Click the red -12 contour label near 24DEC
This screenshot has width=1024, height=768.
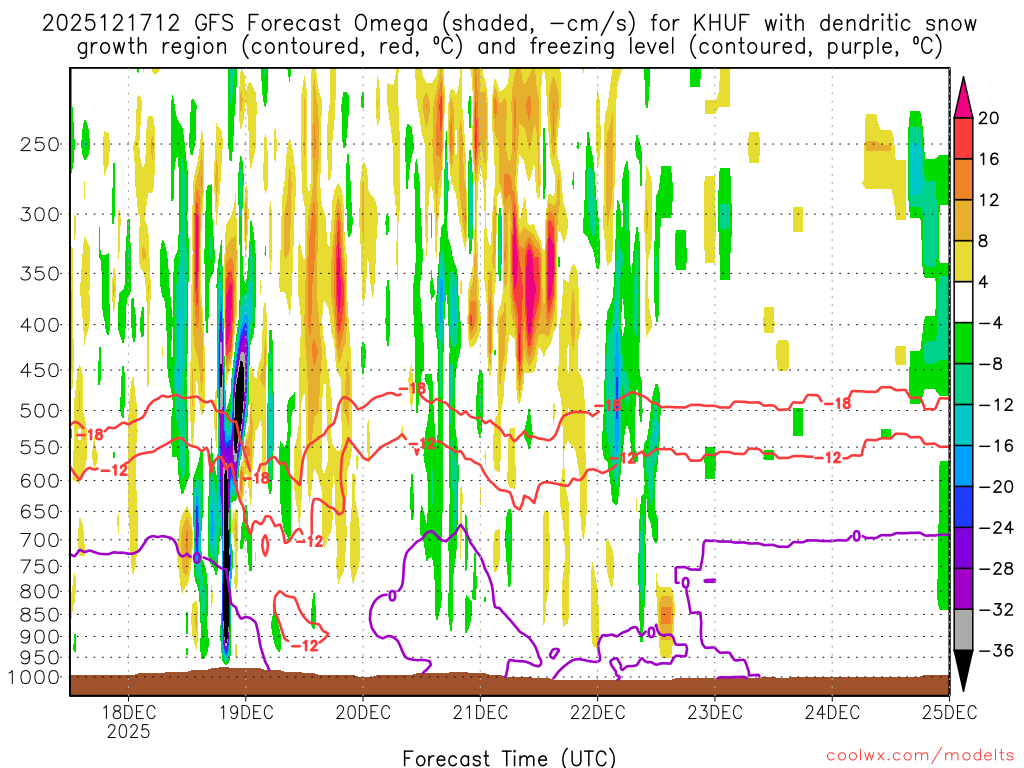828,457
